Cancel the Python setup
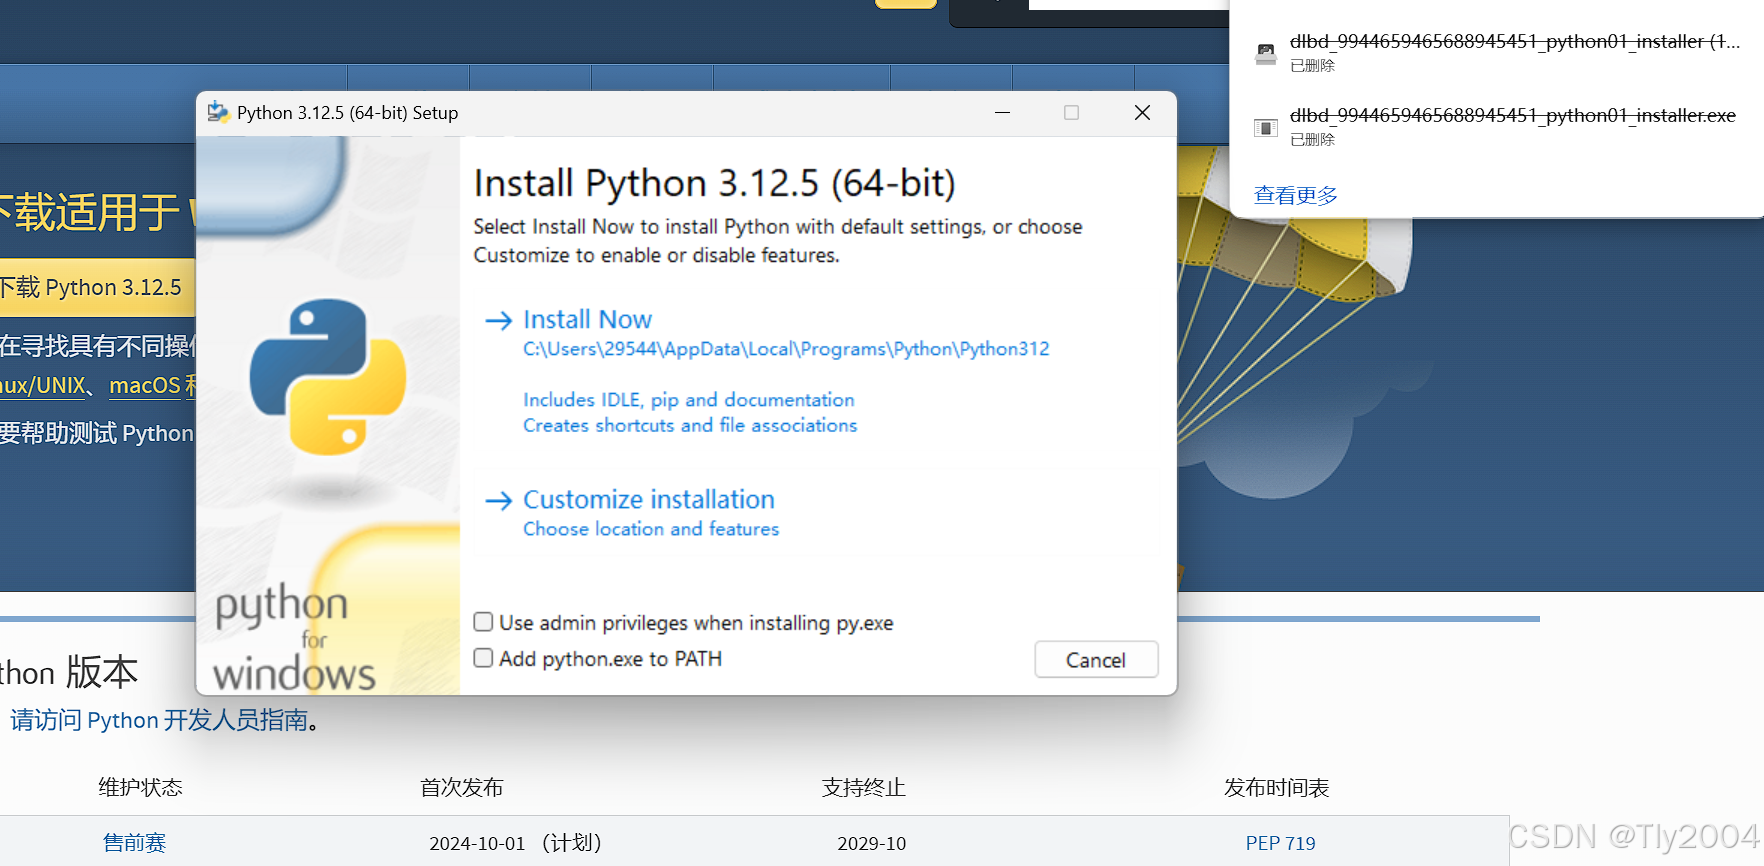 point(1096,660)
